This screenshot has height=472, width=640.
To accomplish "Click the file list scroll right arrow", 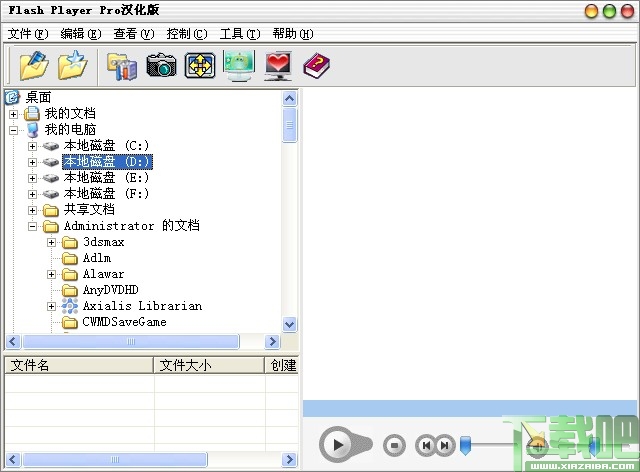I will click(x=289, y=459).
